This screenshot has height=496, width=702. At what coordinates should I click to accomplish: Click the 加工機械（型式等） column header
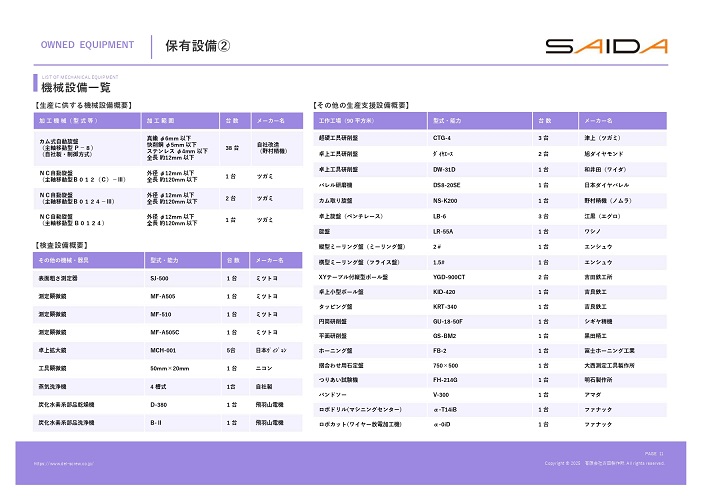[x=68, y=119]
